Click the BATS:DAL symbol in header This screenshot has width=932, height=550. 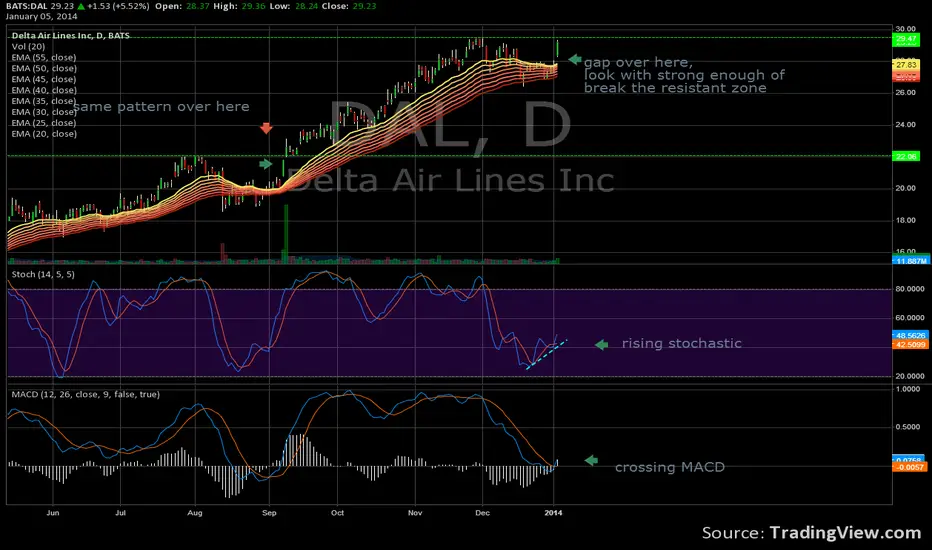[26, 6]
